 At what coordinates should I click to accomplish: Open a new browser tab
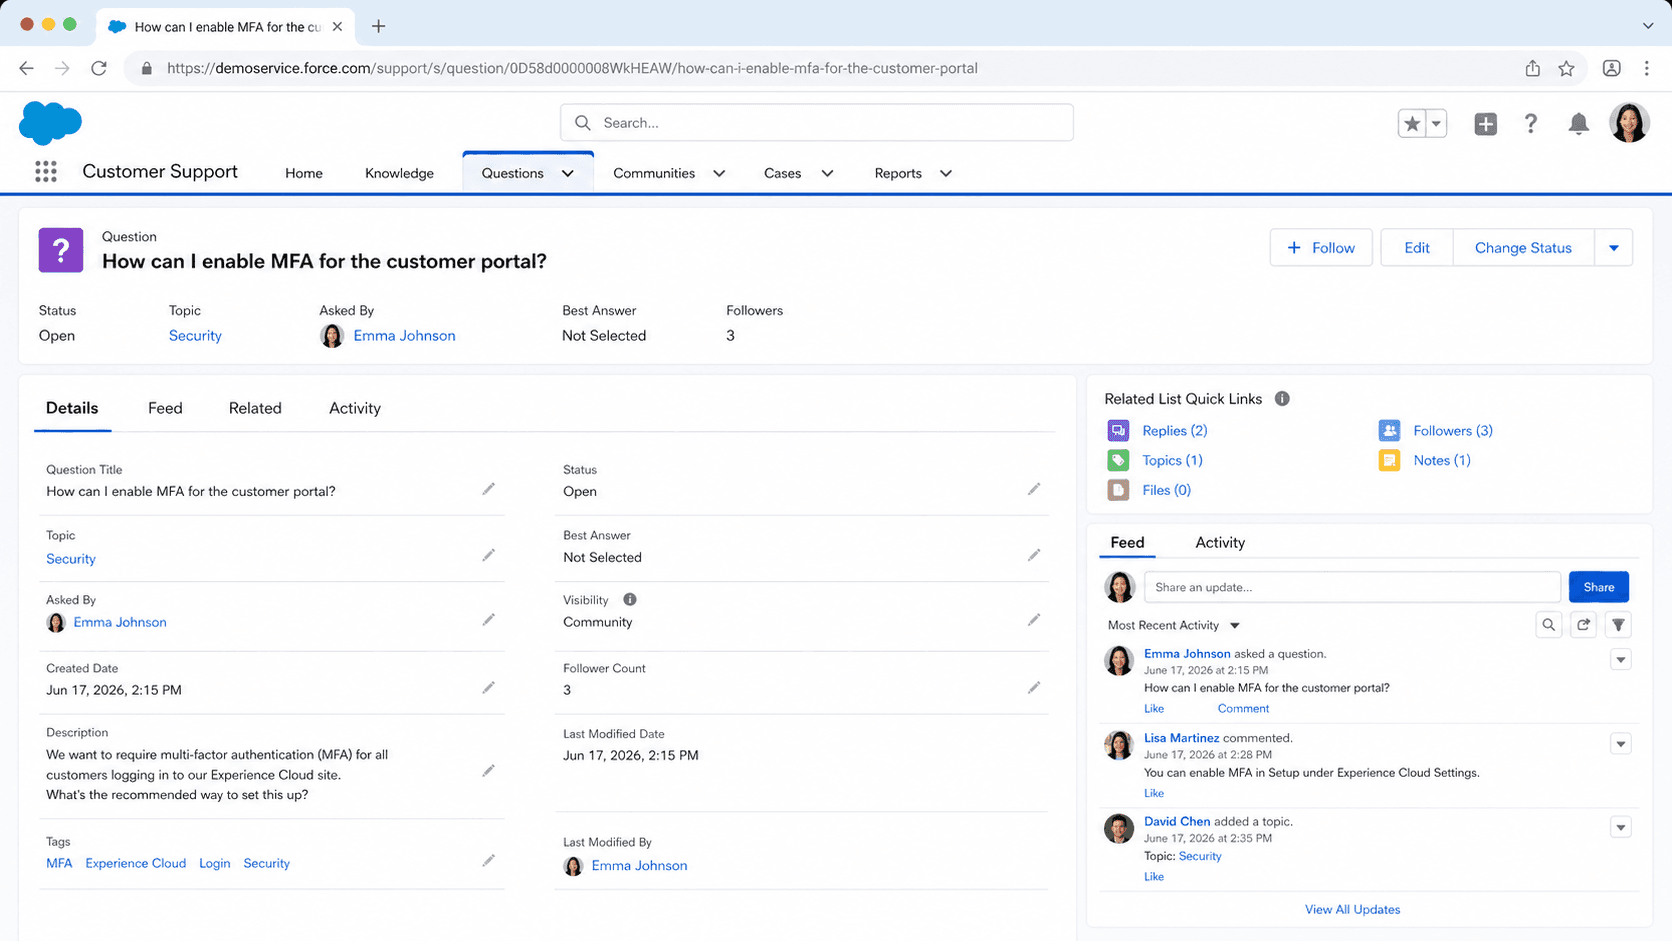point(378,26)
